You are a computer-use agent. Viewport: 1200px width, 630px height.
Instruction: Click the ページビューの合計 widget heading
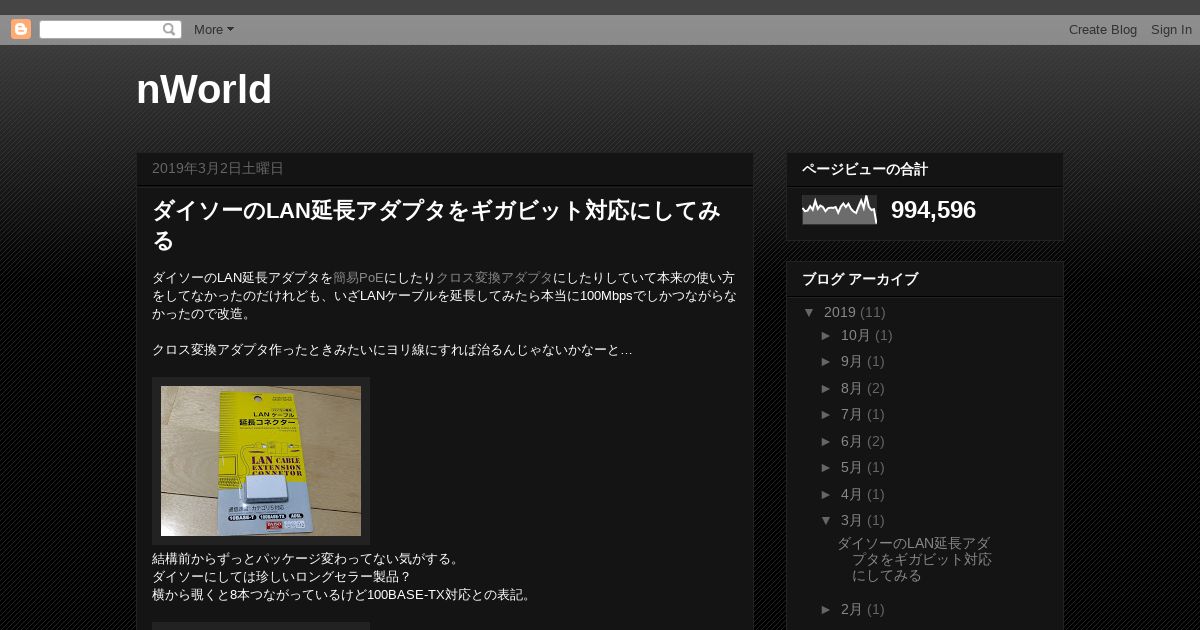click(865, 170)
